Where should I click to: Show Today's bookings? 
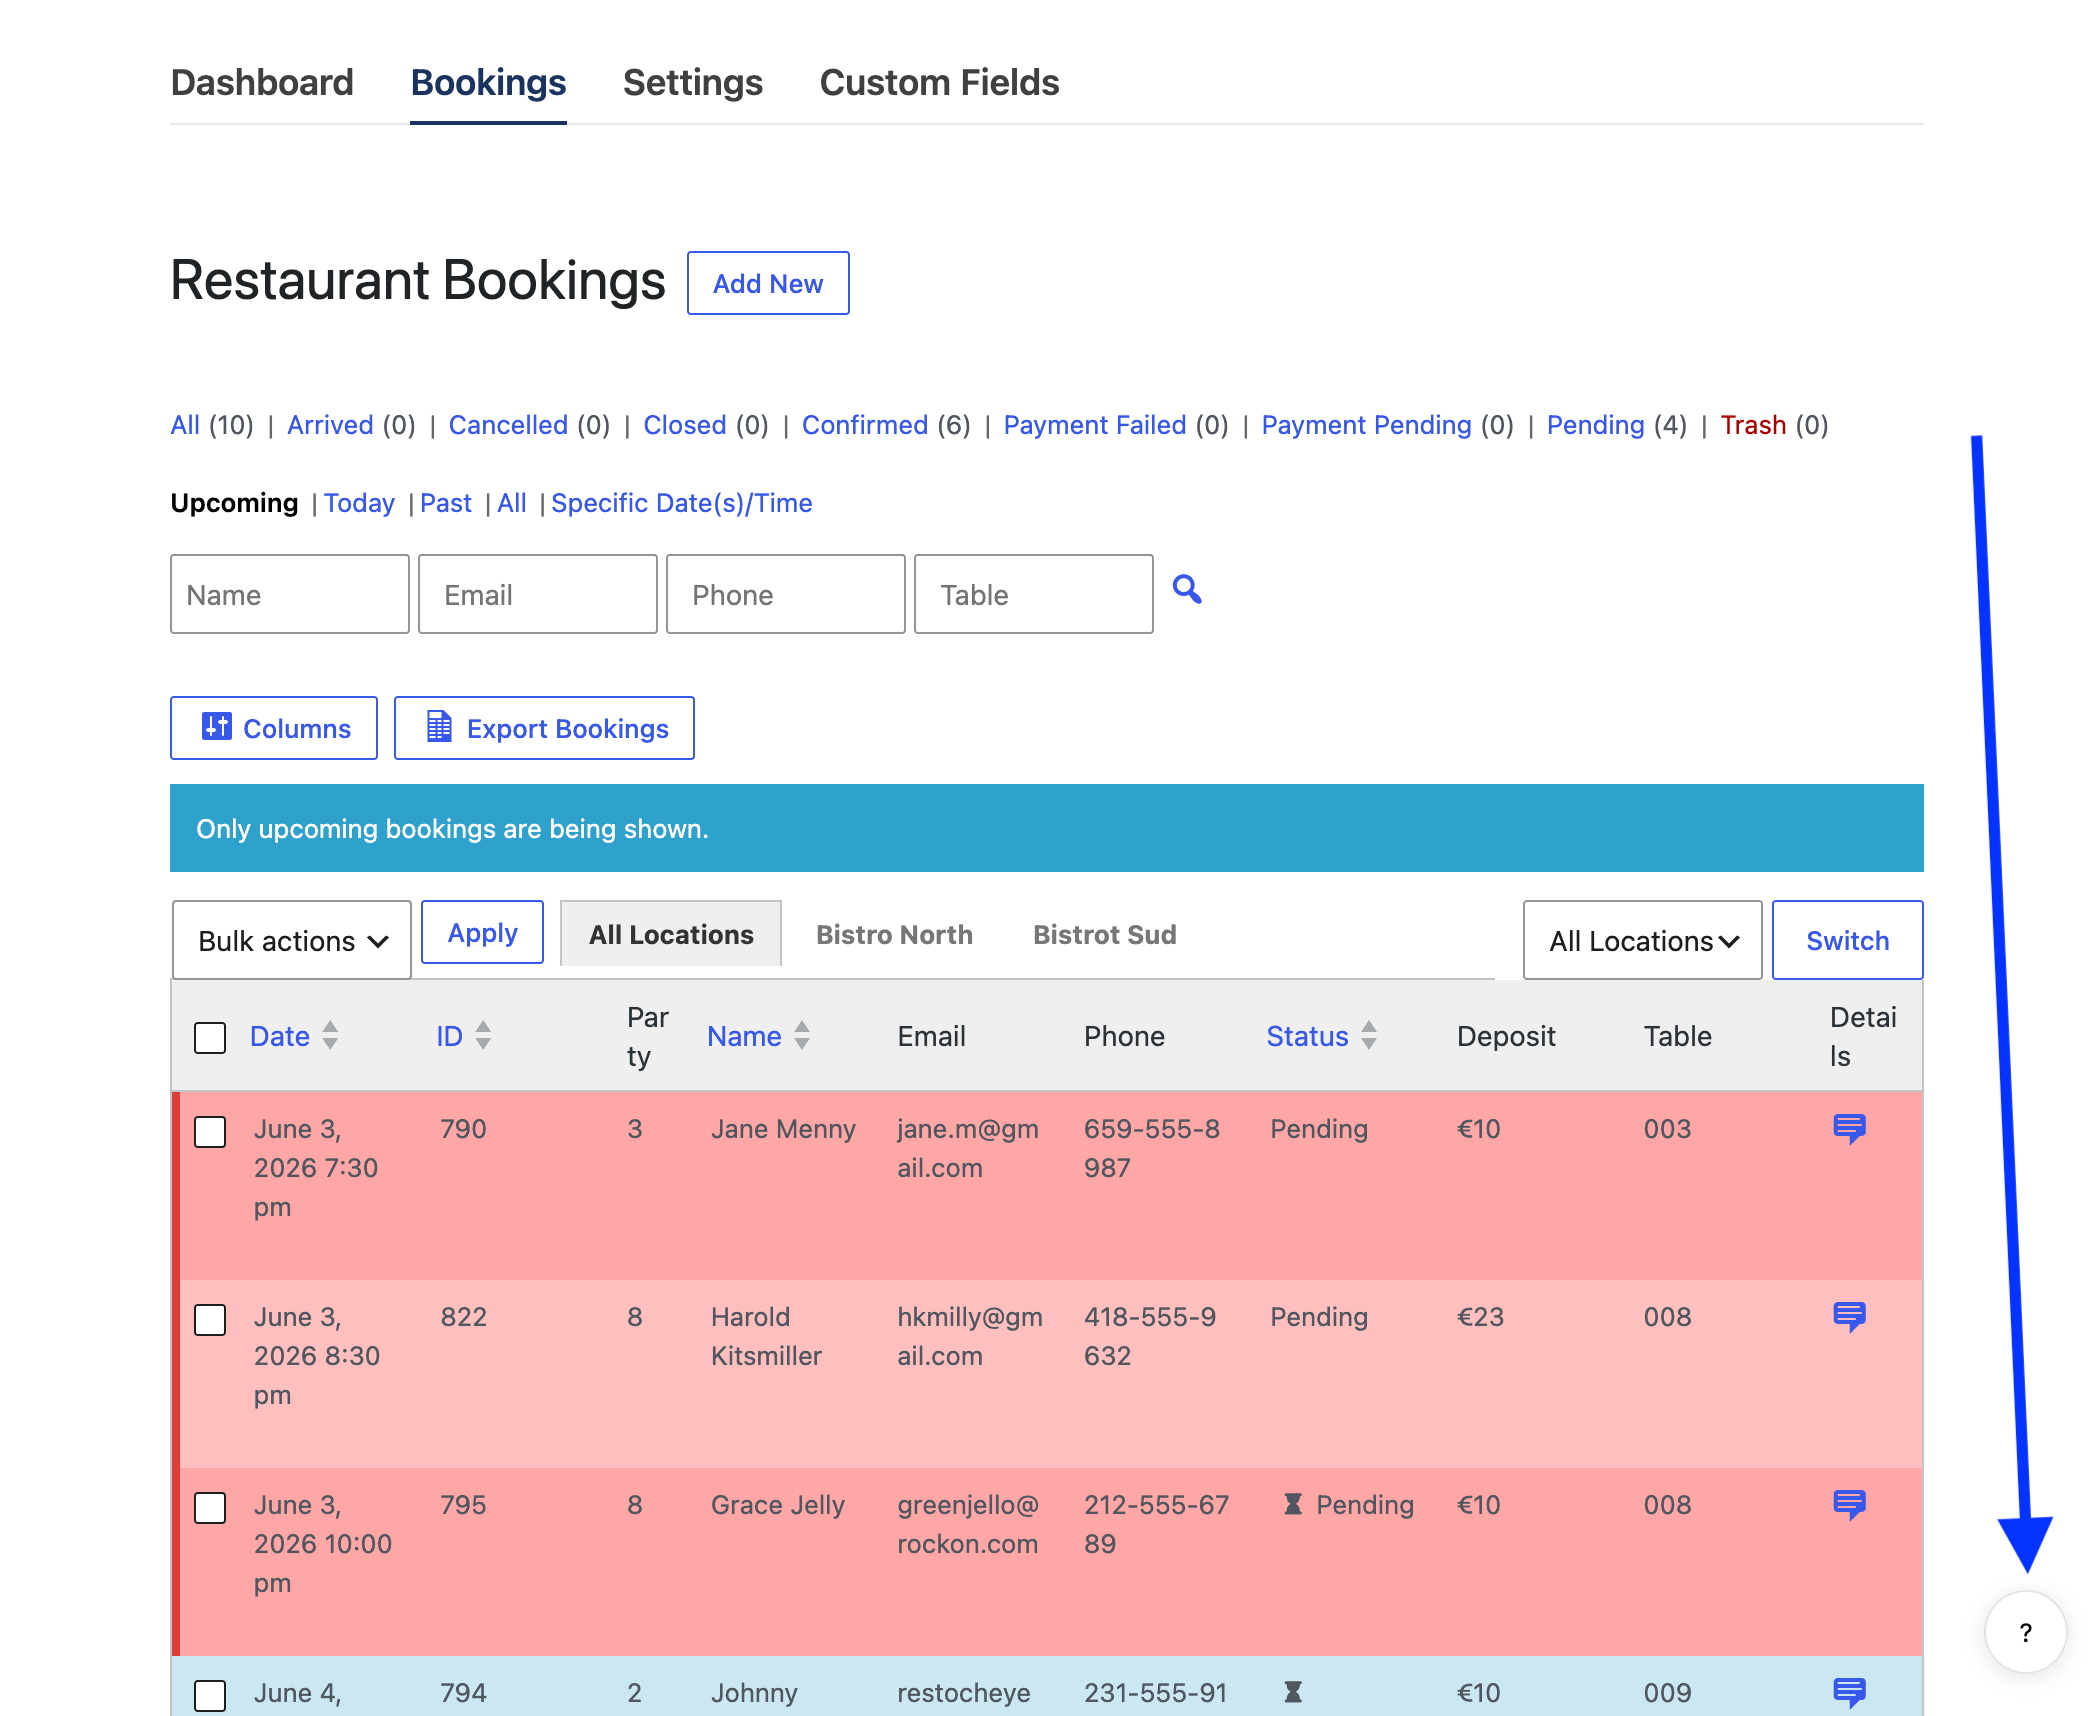coord(359,503)
